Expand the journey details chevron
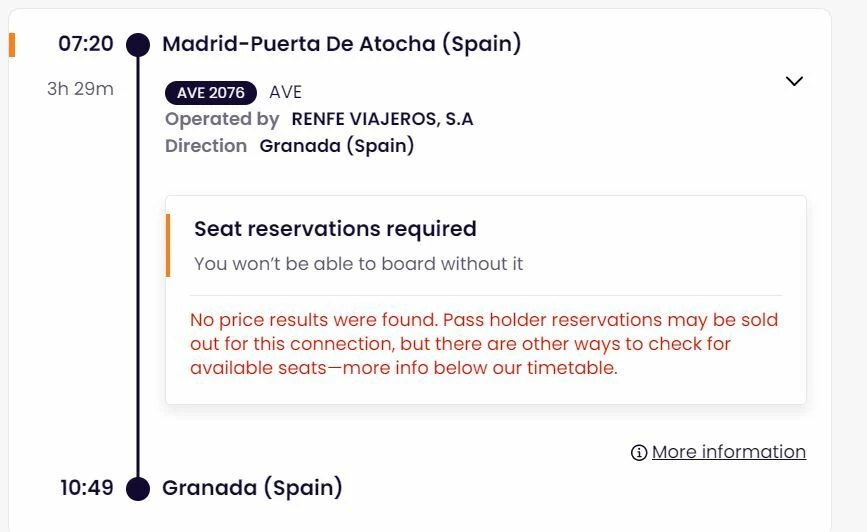This screenshot has height=532, width=867. click(794, 81)
